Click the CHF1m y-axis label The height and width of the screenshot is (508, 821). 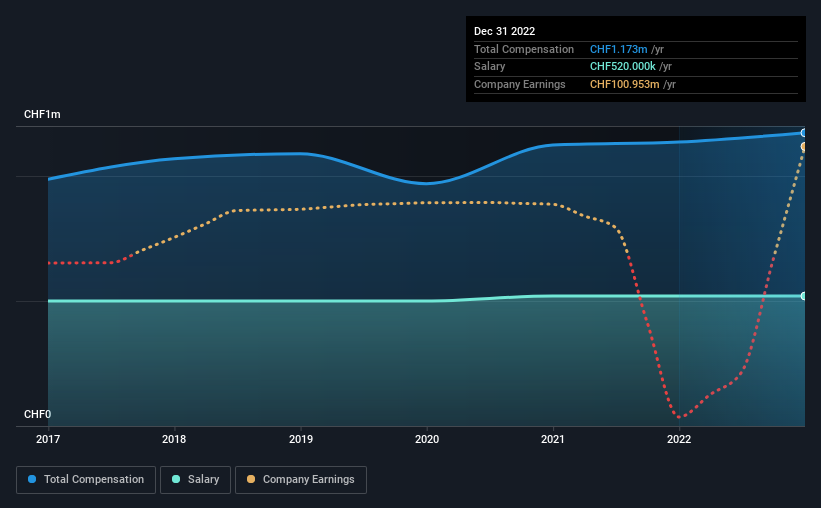(42, 114)
